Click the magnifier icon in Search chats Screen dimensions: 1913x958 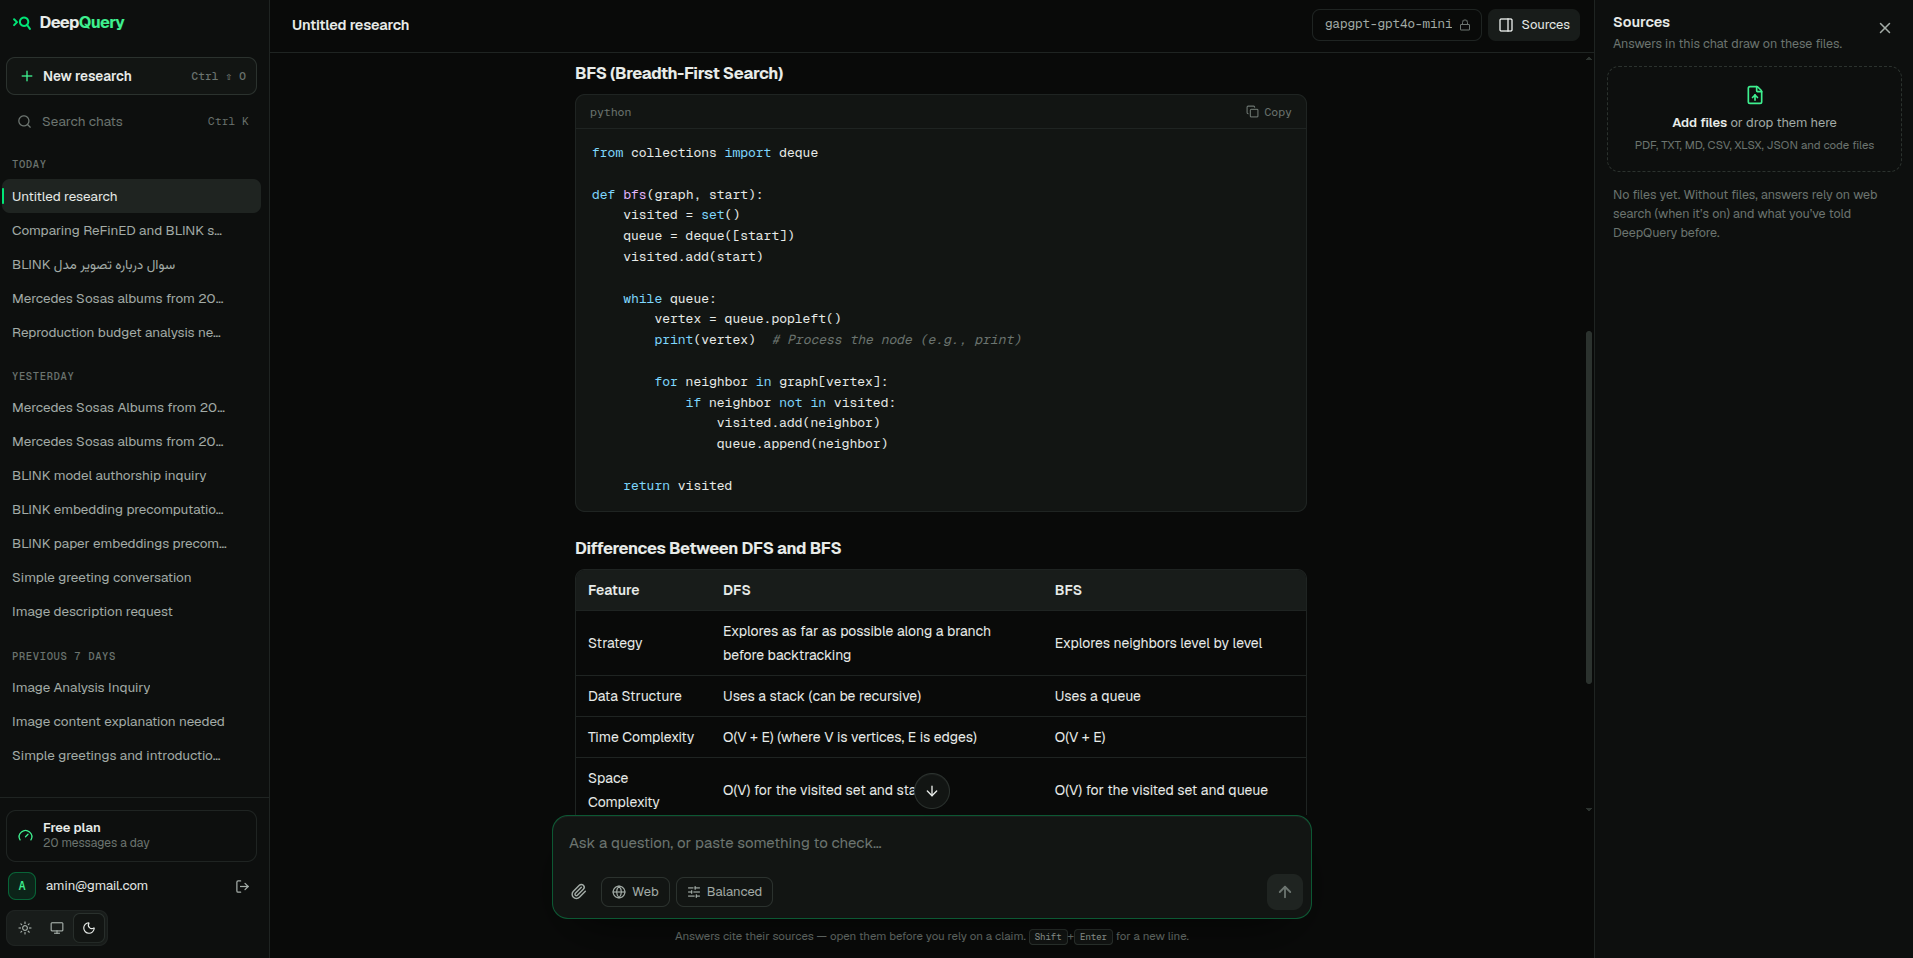25,121
